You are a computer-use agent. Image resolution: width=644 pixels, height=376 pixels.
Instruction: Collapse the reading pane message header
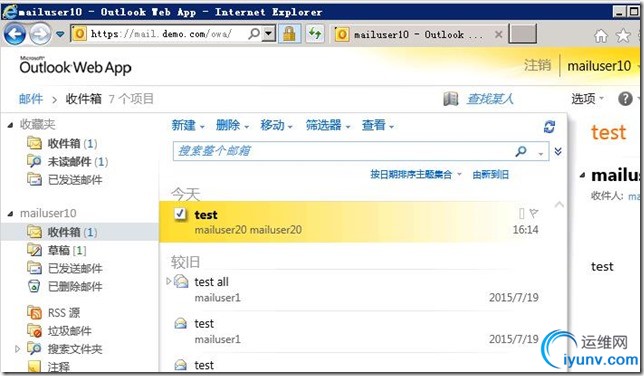tap(582, 175)
